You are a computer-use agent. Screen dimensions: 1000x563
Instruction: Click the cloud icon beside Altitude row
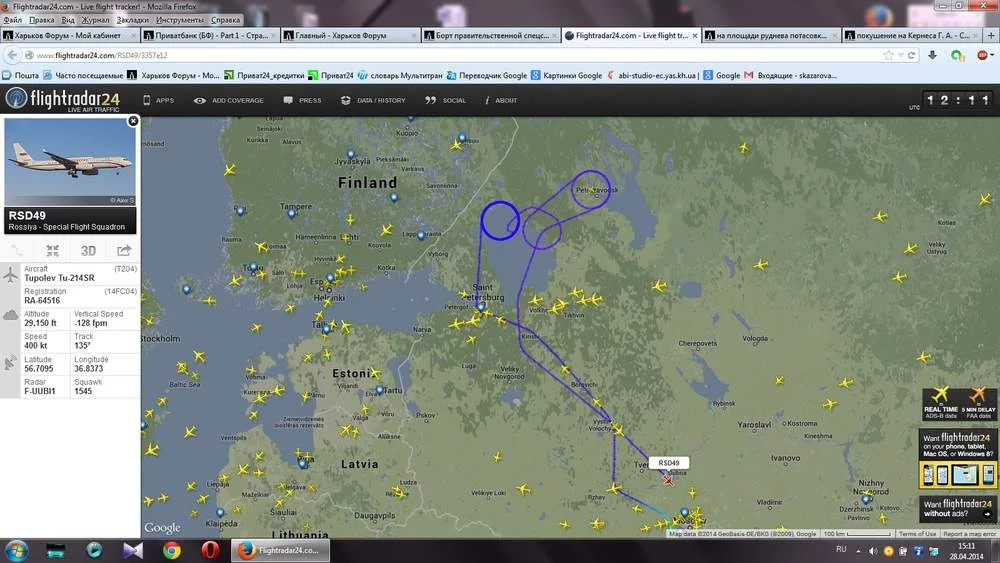point(11,315)
